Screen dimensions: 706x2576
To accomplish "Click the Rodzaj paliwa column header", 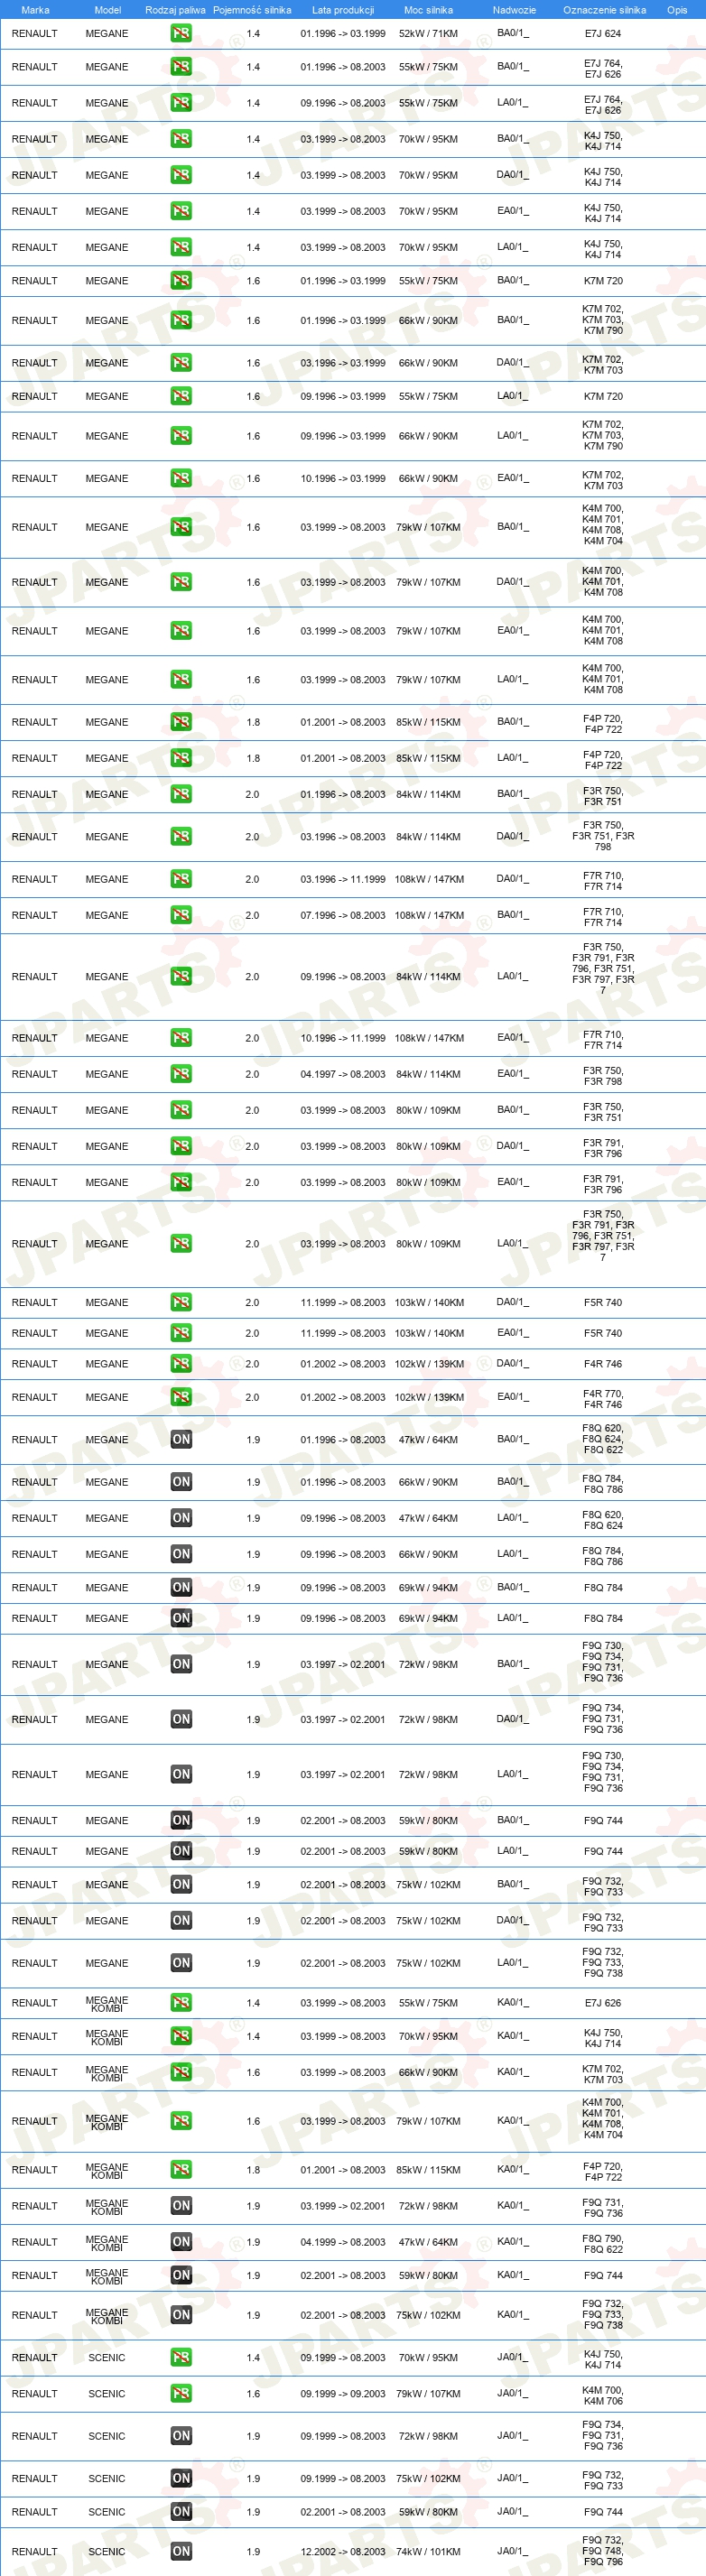I will tap(175, 10).
